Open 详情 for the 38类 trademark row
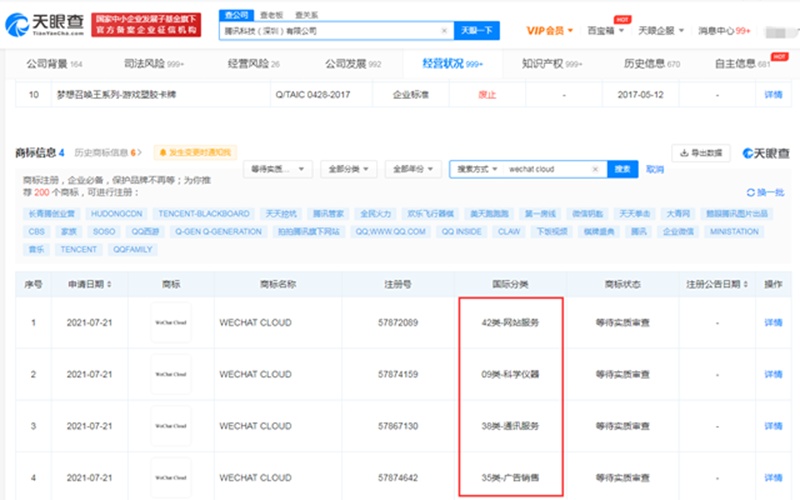The image size is (800, 500). [773, 426]
